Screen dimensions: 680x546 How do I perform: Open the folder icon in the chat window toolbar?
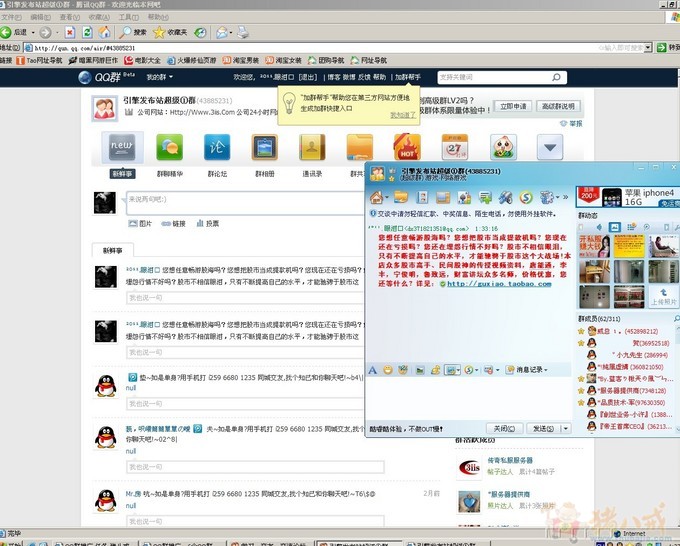pyautogui.click(x=401, y=198)
